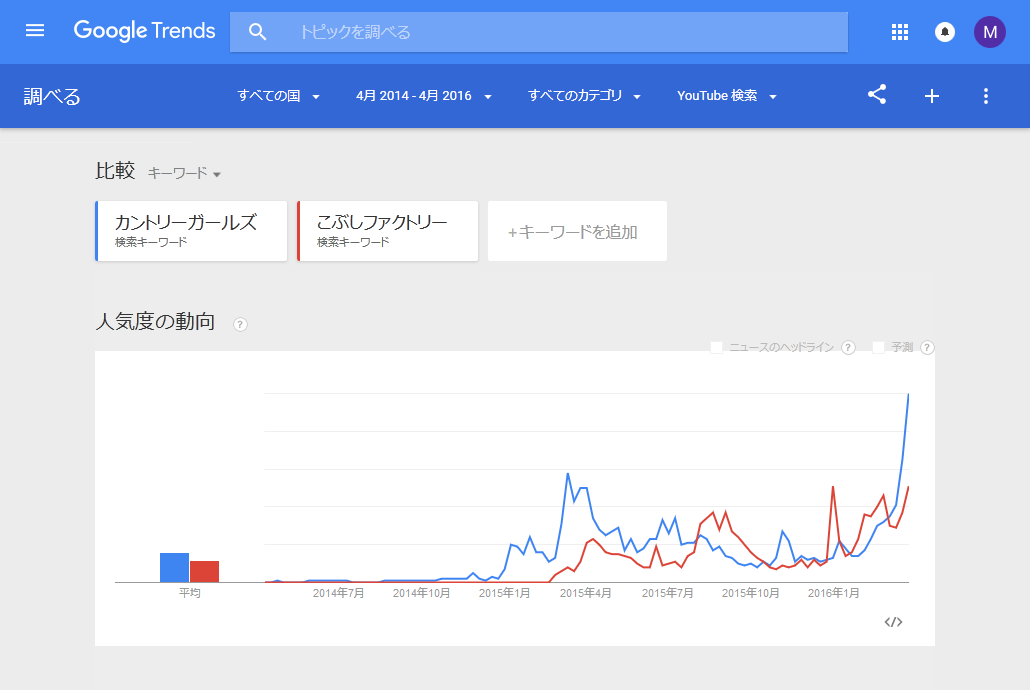The width and height of the screenshot is (1030, 690).
Task: Click the 平均 axis label
Action: pos(190,593)
